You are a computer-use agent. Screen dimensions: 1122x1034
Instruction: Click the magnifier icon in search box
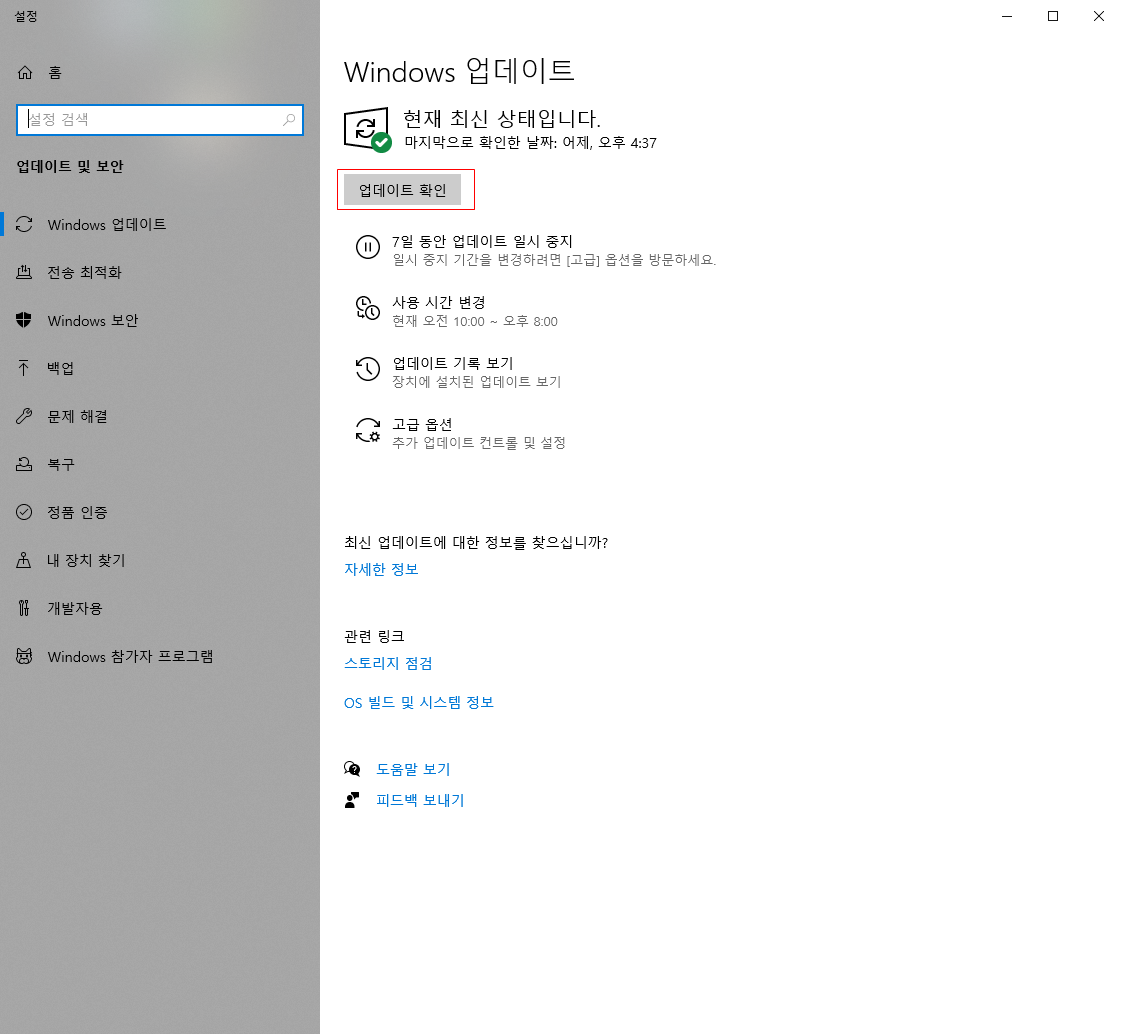tap(289, 120)
